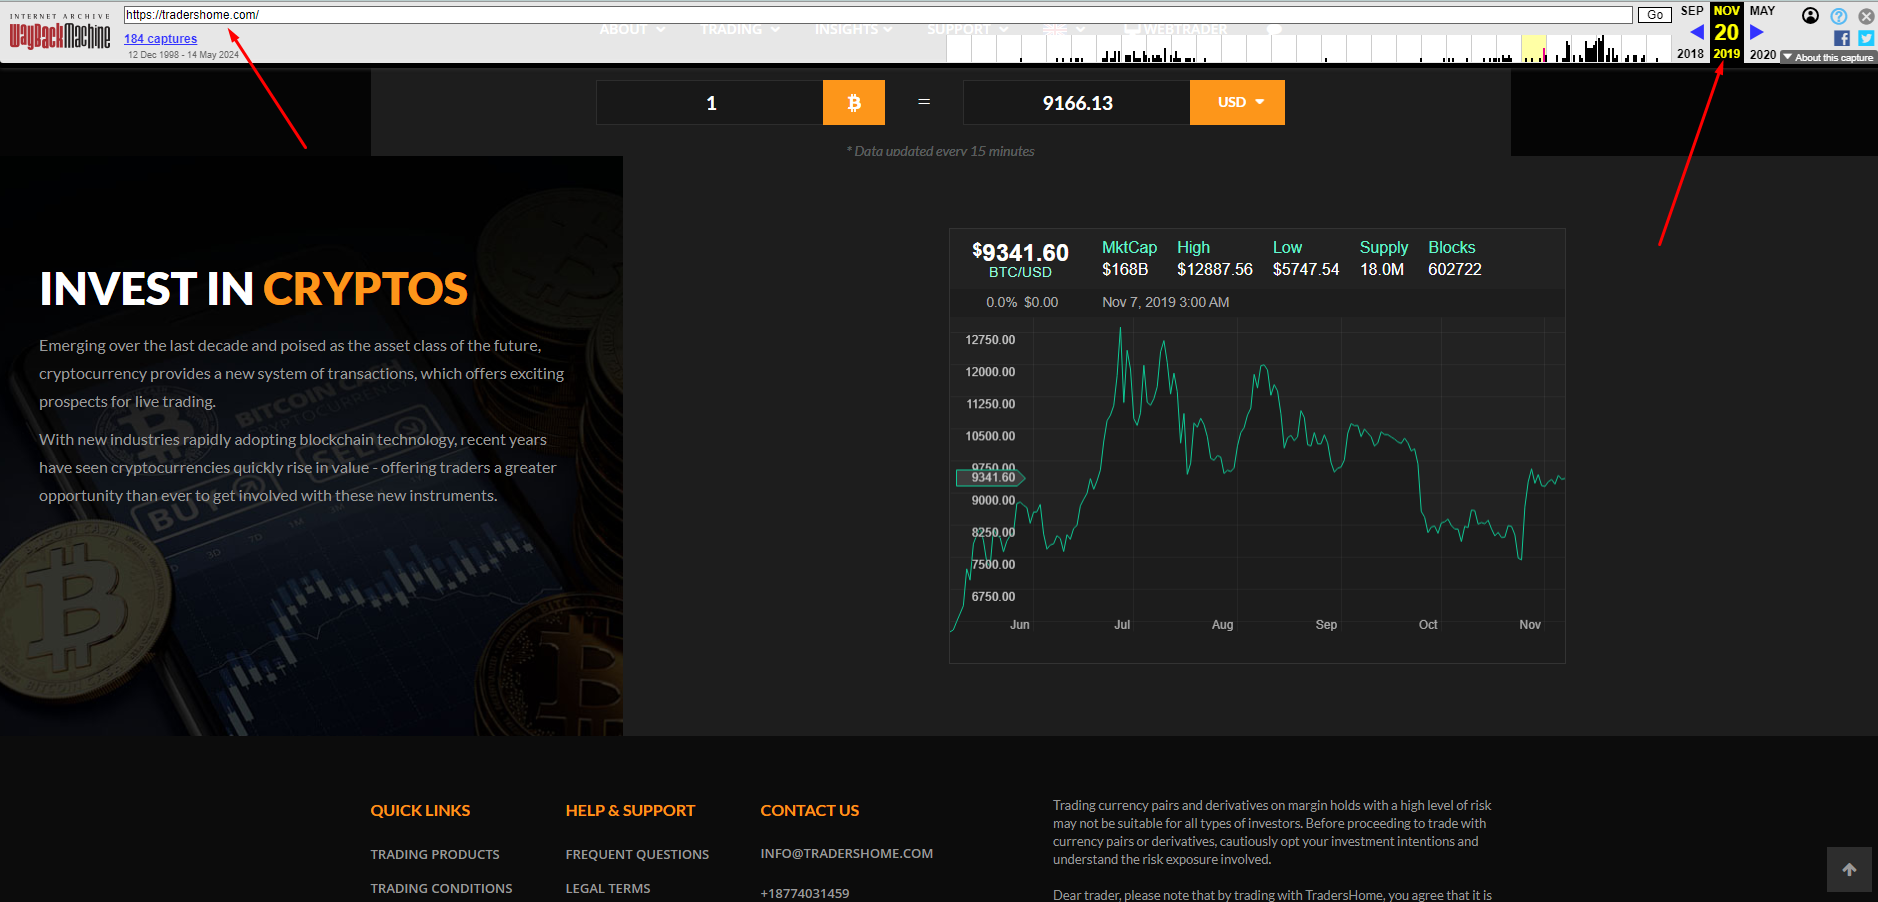Go to the previous capture with the left arrow
The height and width of the screenshot is (902, 1878).
pyautogui.click(x=1696, y=32)
